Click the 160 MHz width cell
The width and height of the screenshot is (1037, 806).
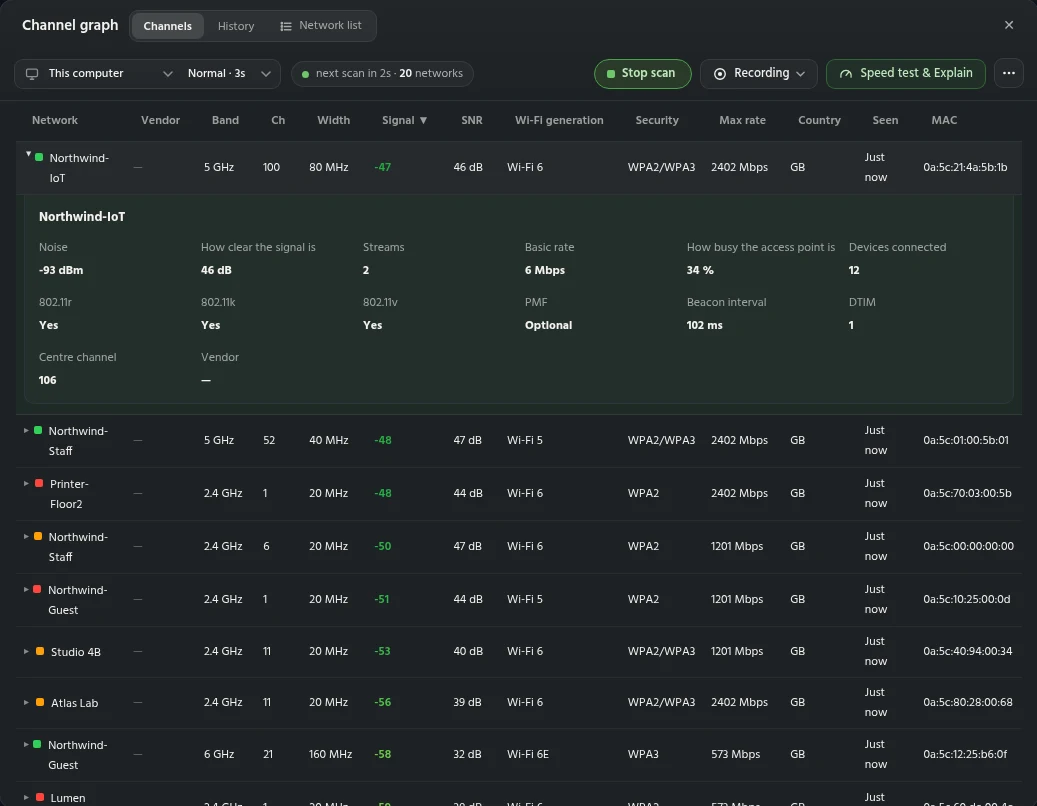pos(330,754)
